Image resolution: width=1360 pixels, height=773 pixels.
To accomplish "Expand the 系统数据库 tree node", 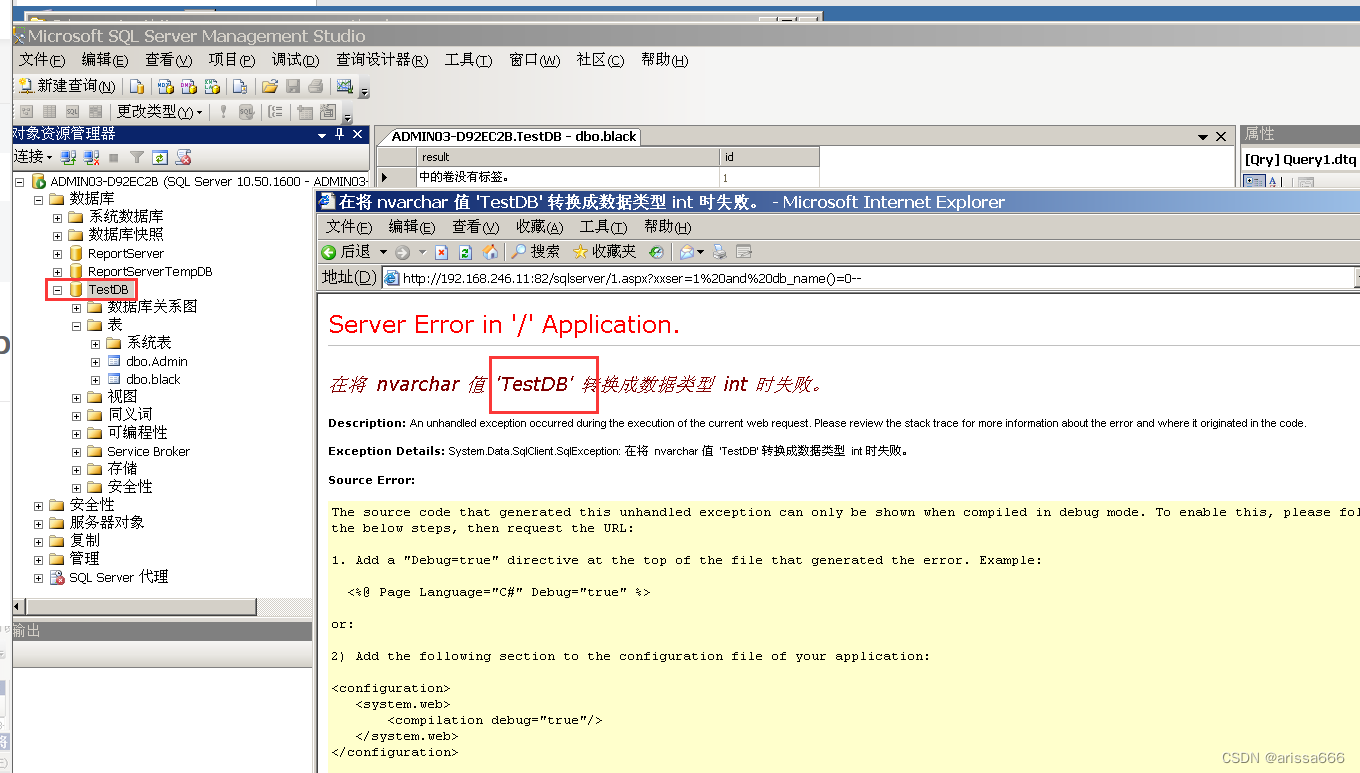I will click(57, 216).
